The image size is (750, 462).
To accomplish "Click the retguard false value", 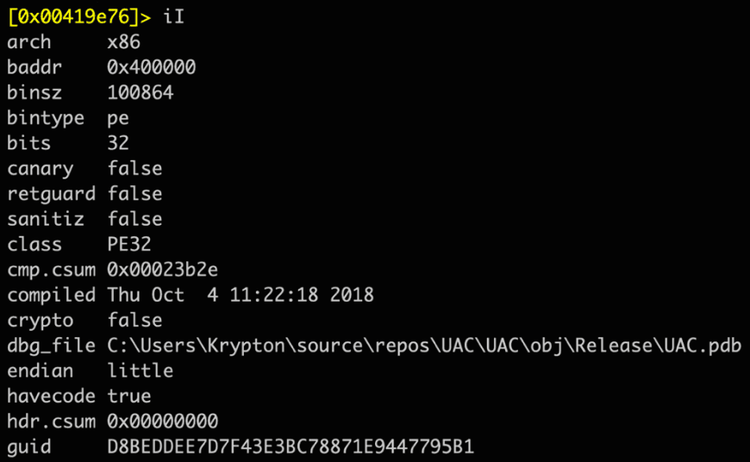I will (135, 193).
